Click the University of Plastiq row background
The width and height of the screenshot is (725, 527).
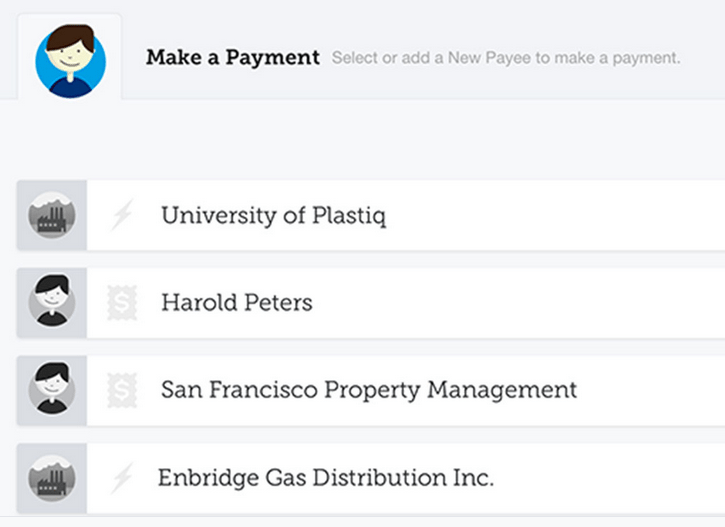pyautogui.click(x=555, y=215)
